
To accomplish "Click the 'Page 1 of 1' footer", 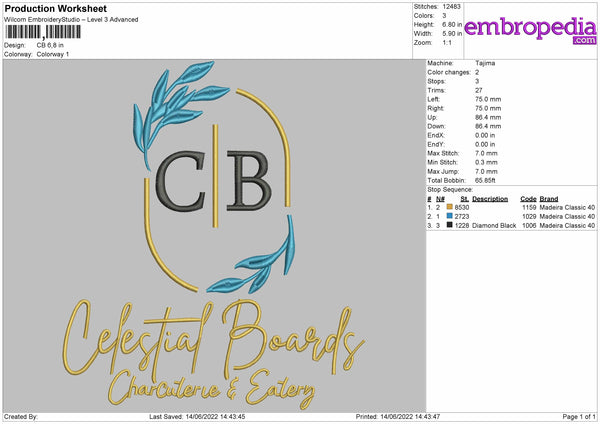I will tap(579, 417).
